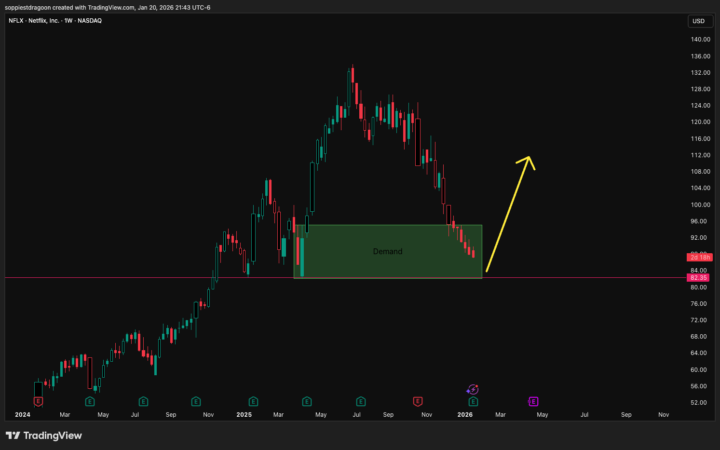Image resolution: width=720 pixels, height=450 pixels.
Task: Click the 64.00 price axis label
Action: coord(699,353)
